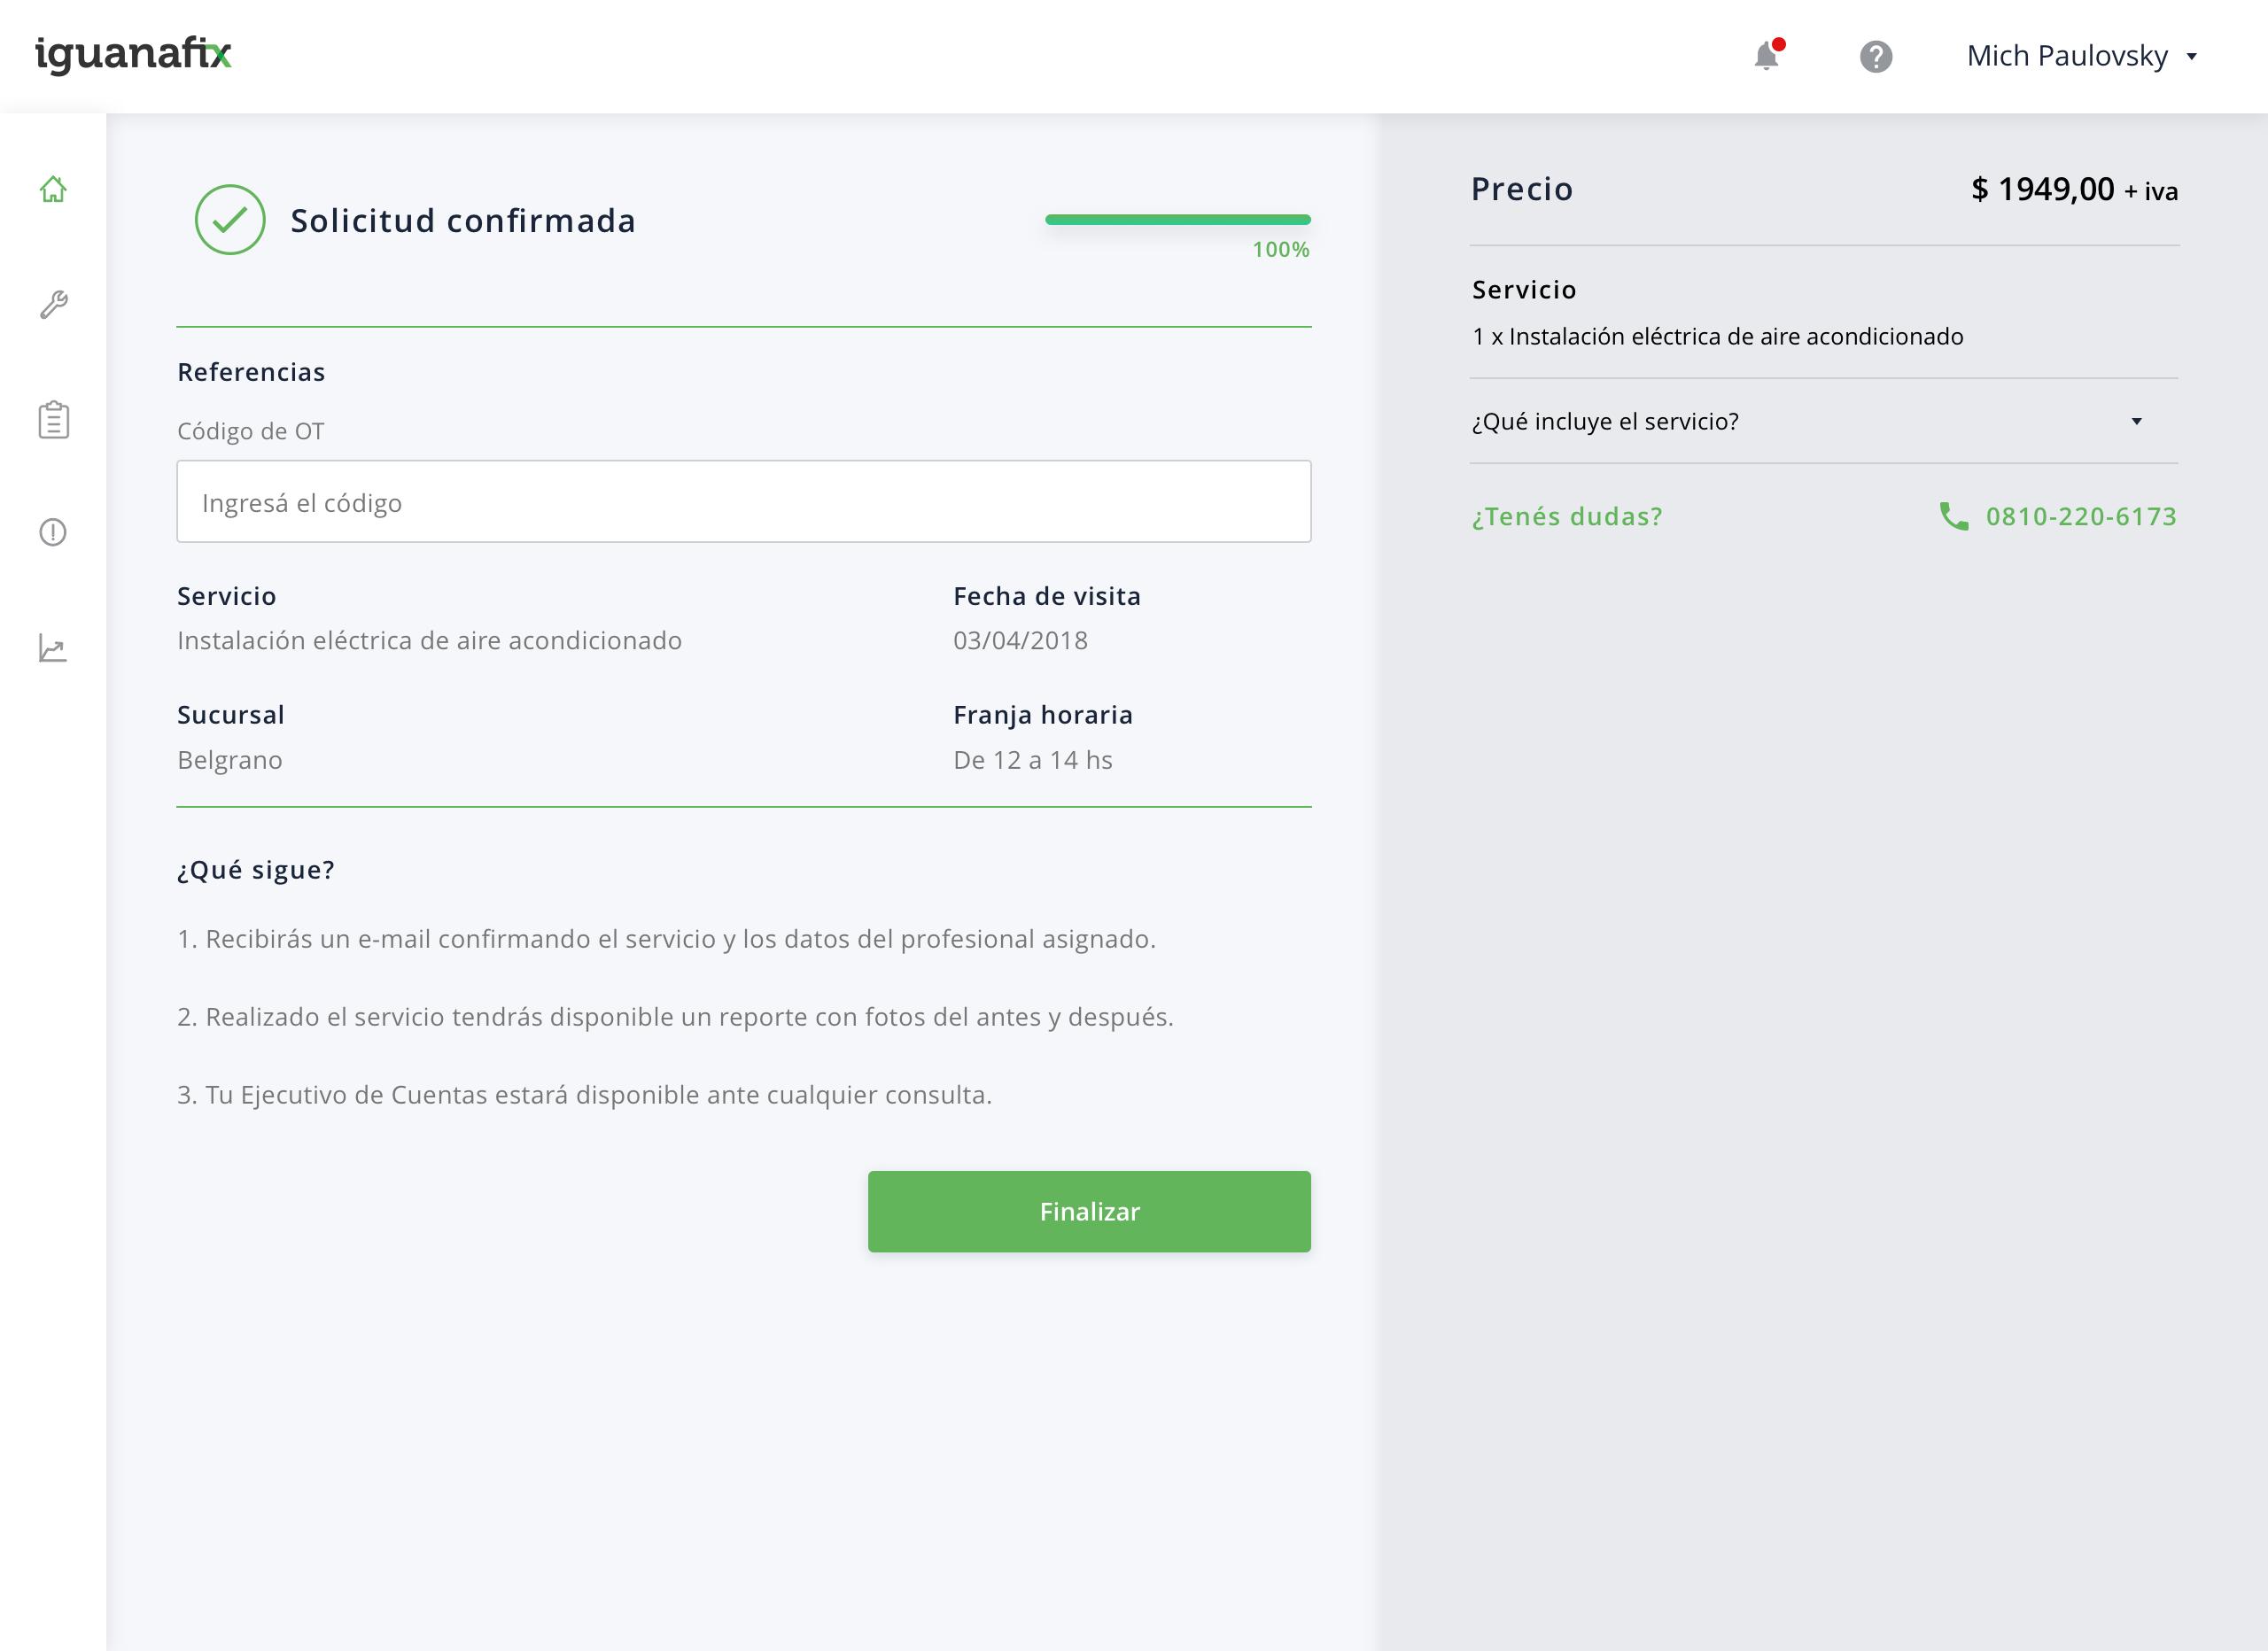Click the iguanafix logo
Image resolution: width=2268 pixels, height=1651 pixels.
point(133,55)
